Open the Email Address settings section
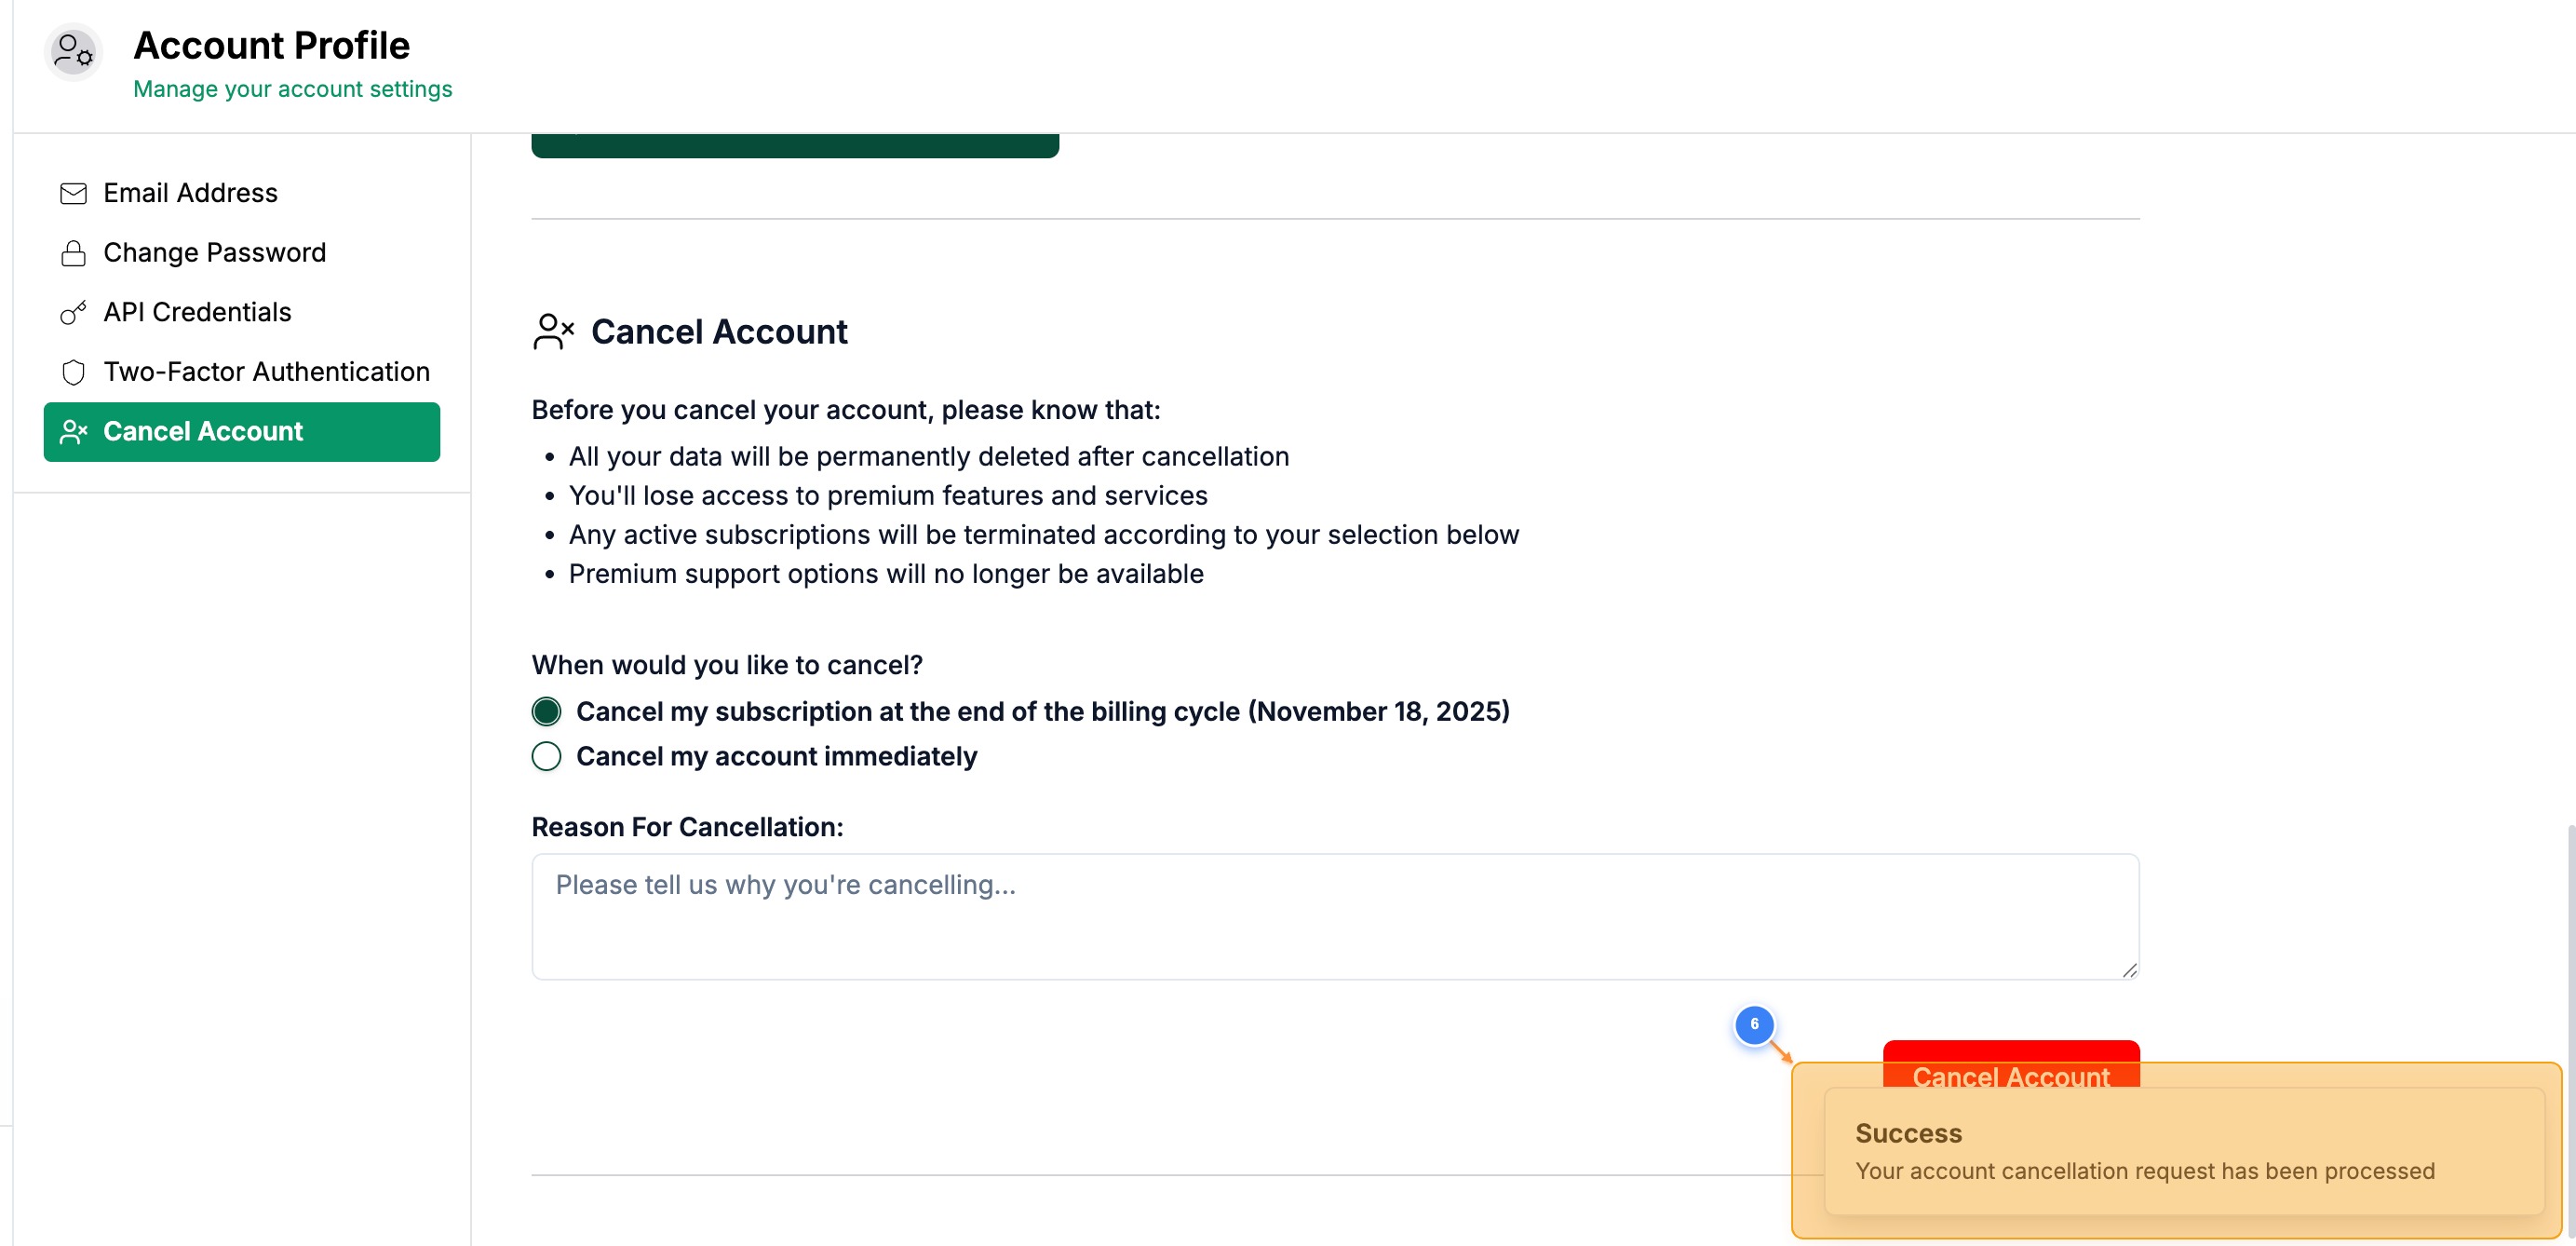2576x1246 pixels. (190, 192)
